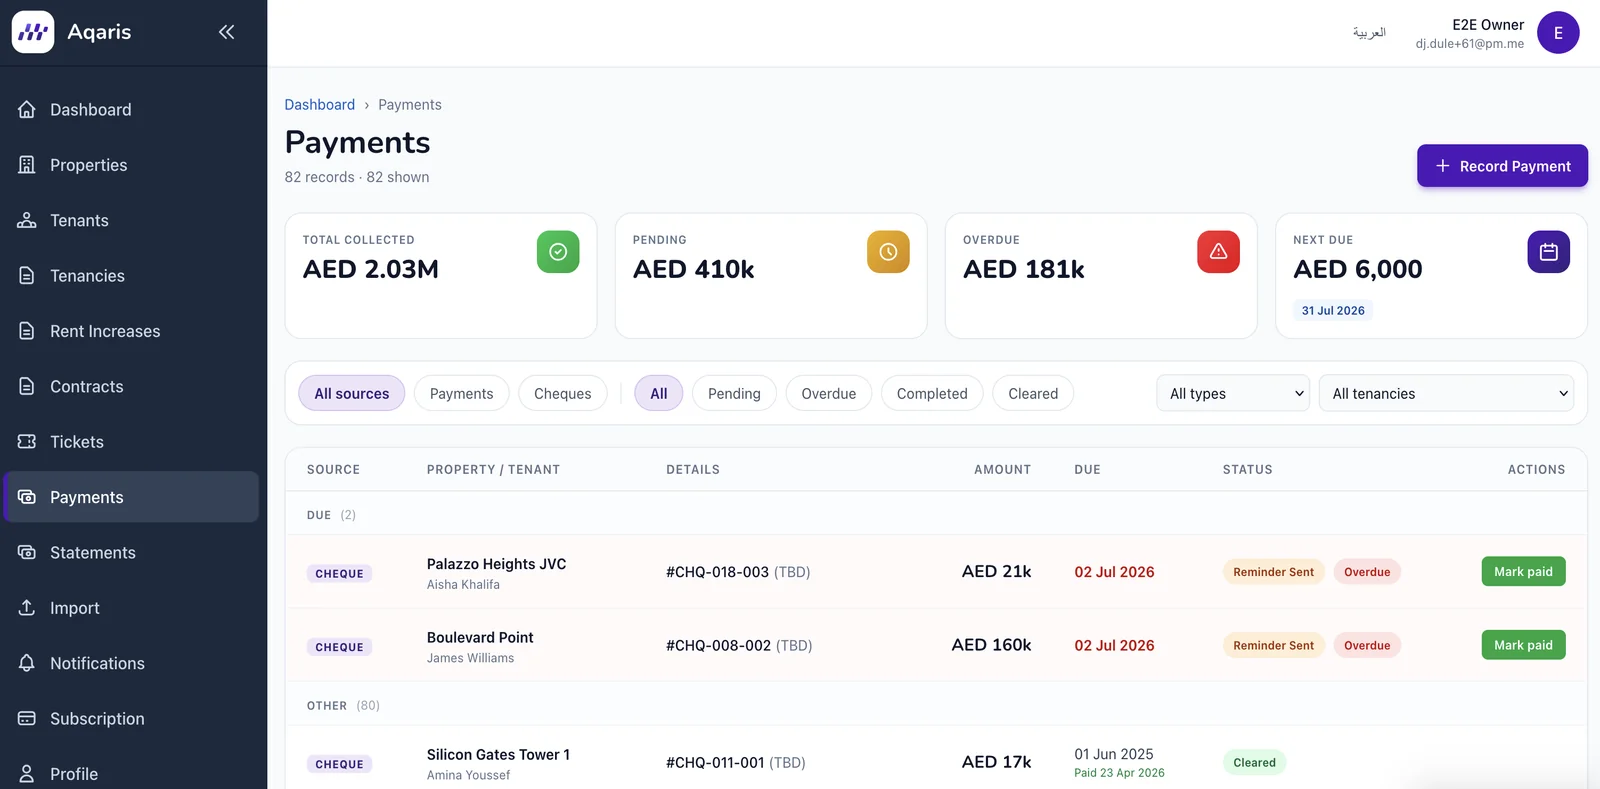Switch language to Arabic
Viewport: 1600px width, 789px height.
(x=1369, y=33)
